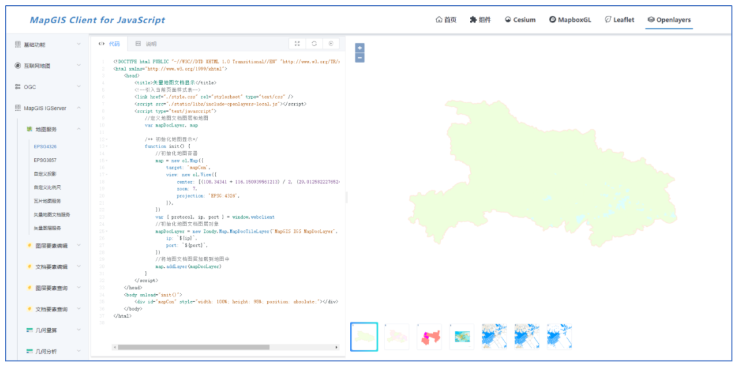Expand the 文档要素编辑 chevron

coord(79,266)
